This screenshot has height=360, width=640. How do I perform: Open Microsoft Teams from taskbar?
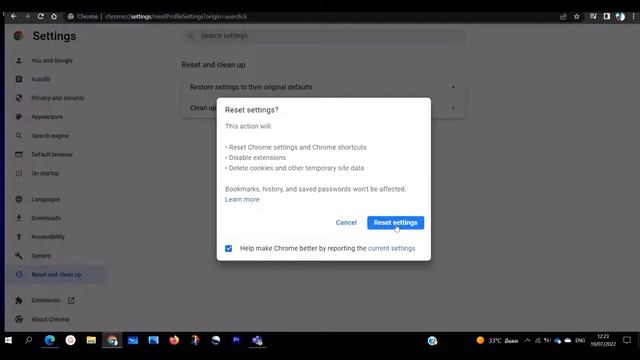click(257, 340)
